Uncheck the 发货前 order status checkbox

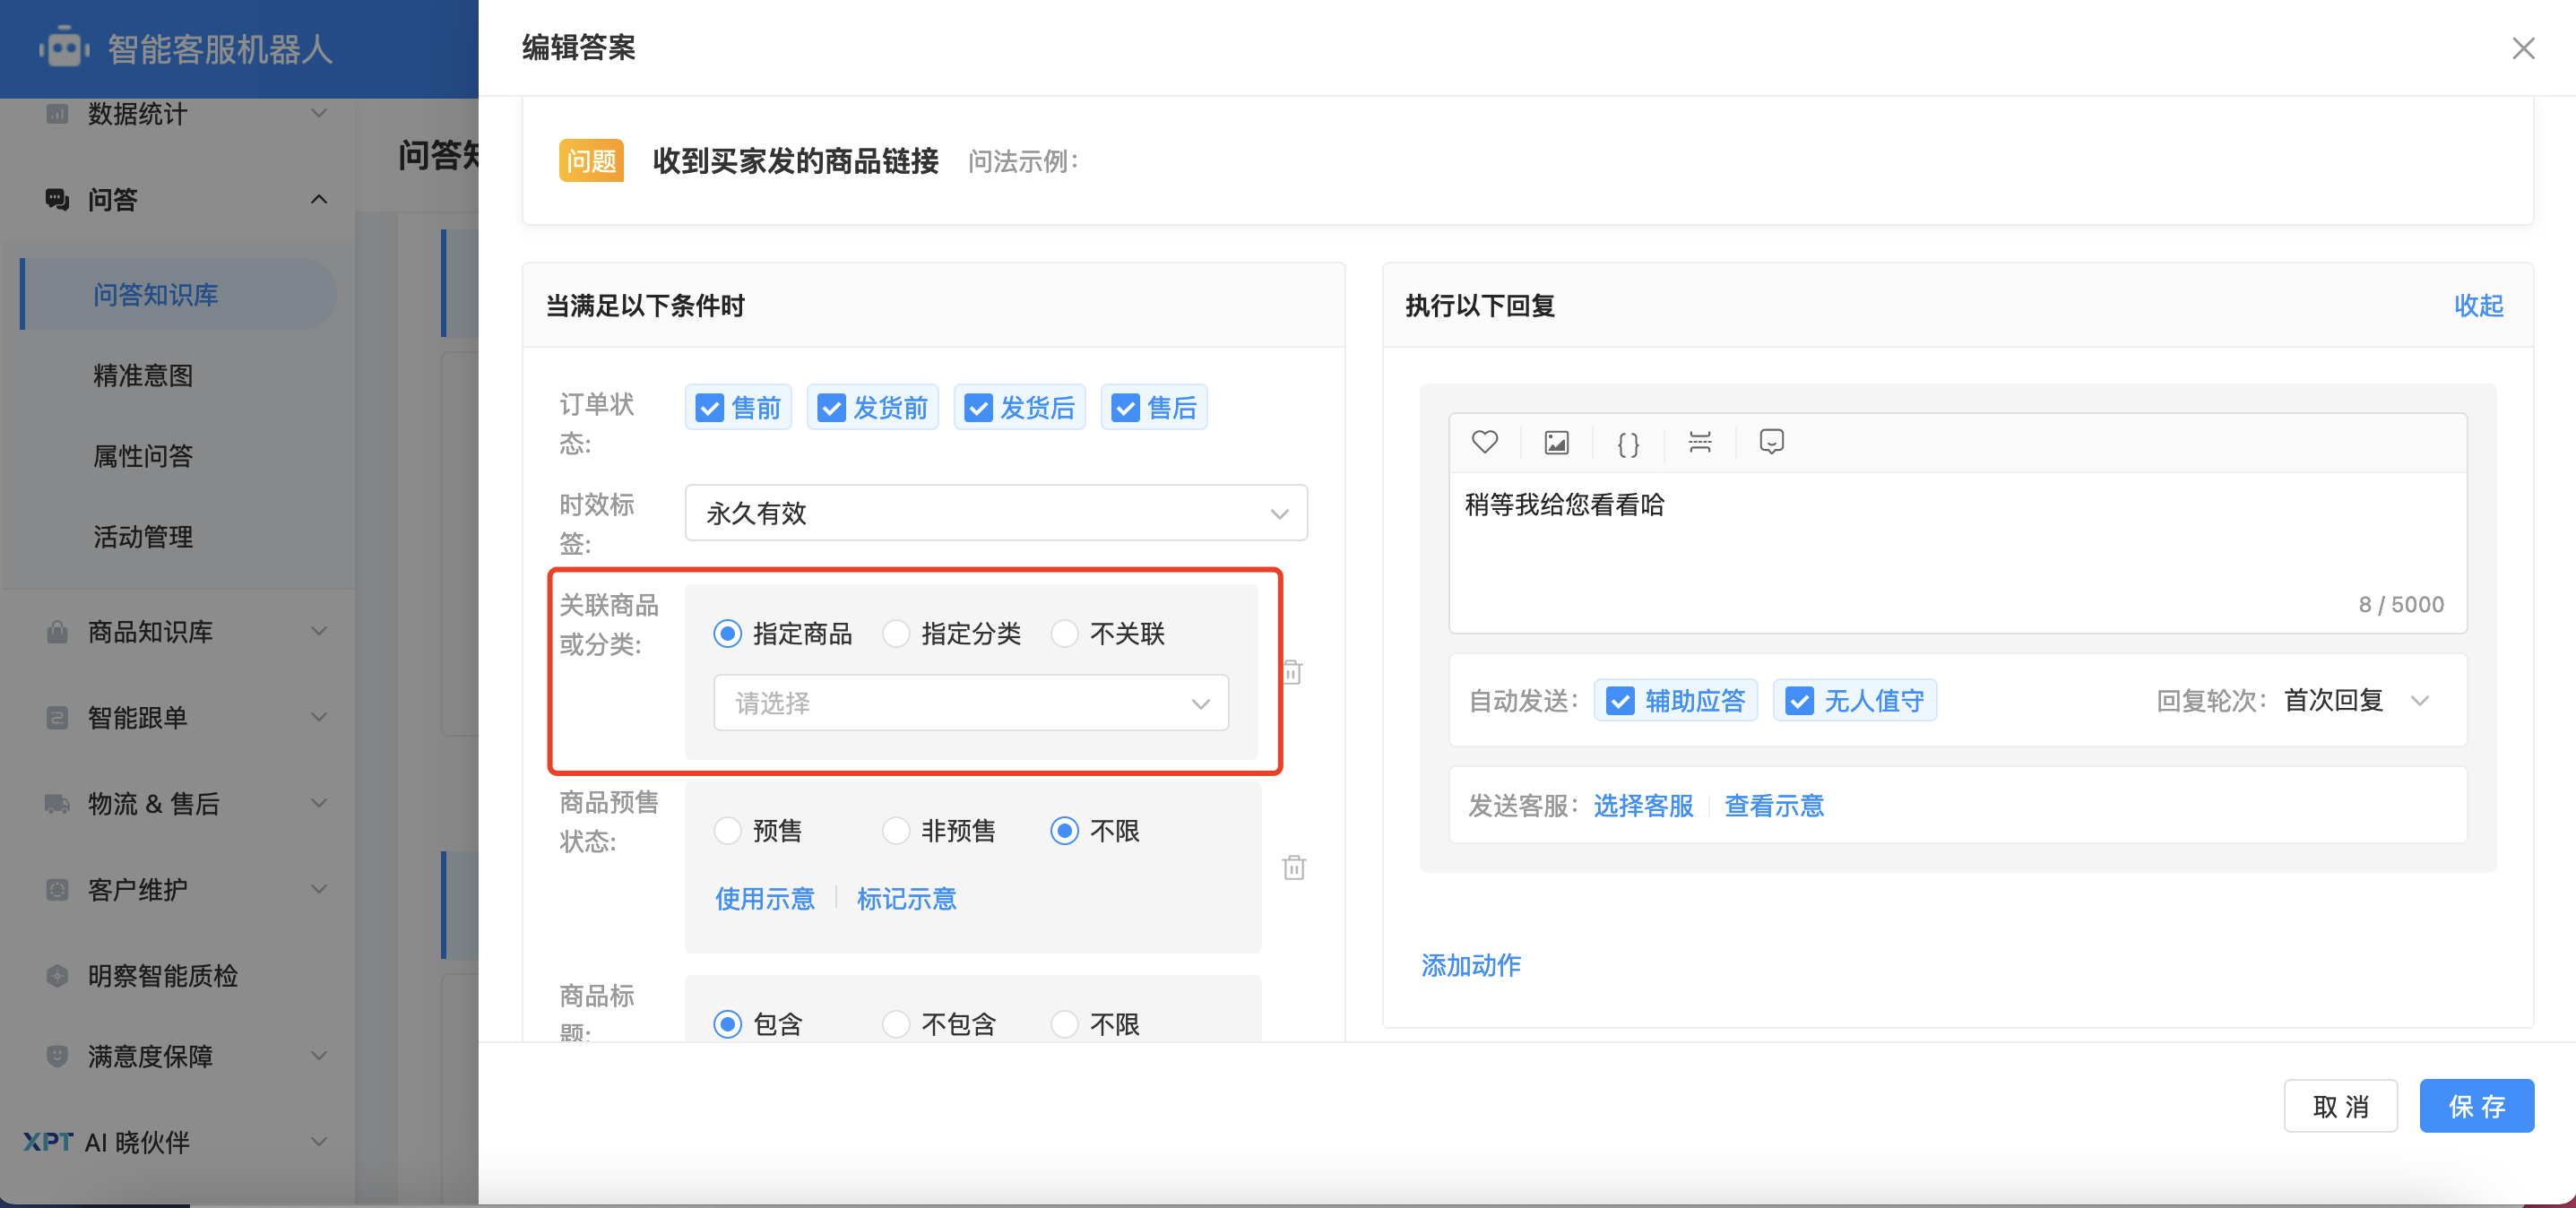coord(831,408)
